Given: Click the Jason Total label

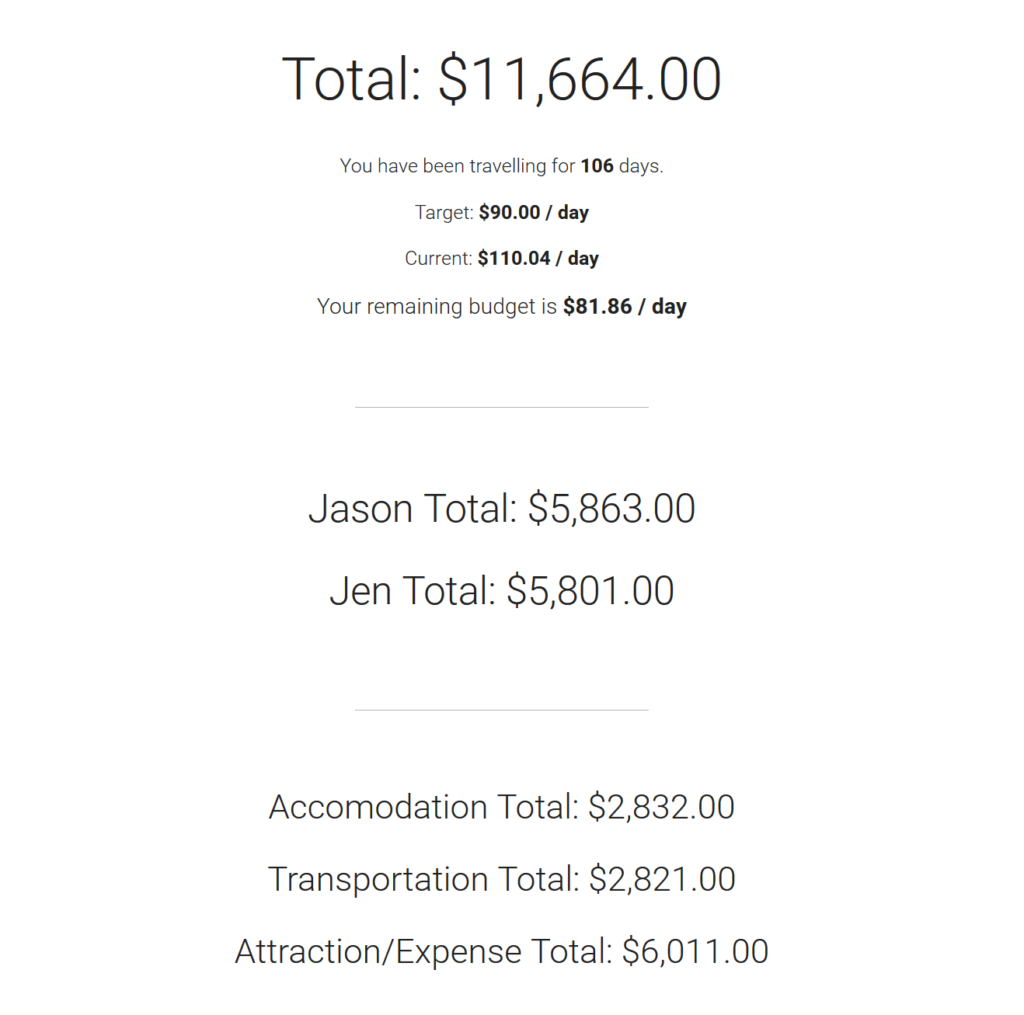Looking at the screenshot, I should tap(412, 509).
